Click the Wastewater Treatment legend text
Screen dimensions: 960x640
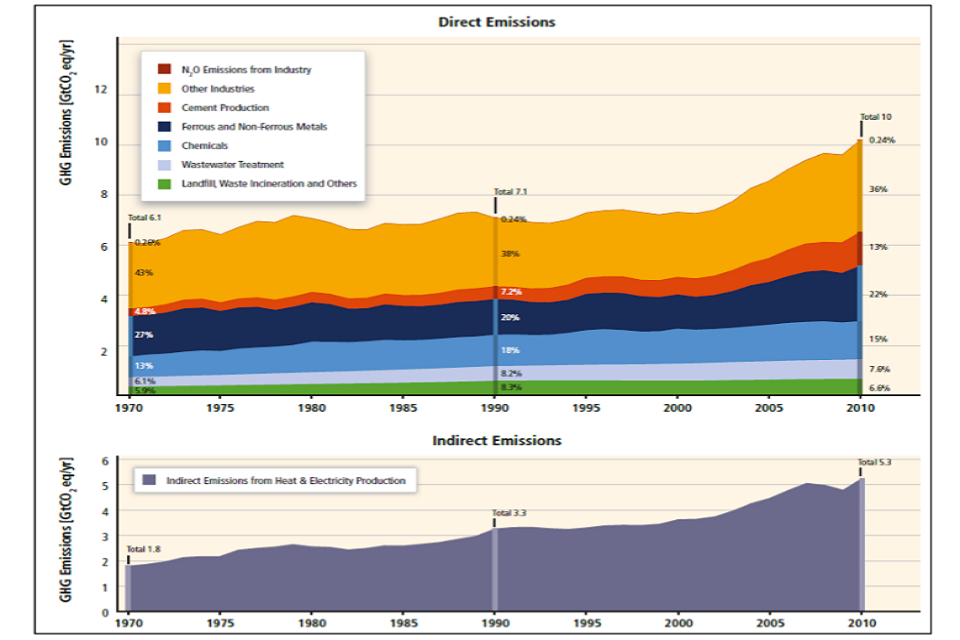pos(232,165)
